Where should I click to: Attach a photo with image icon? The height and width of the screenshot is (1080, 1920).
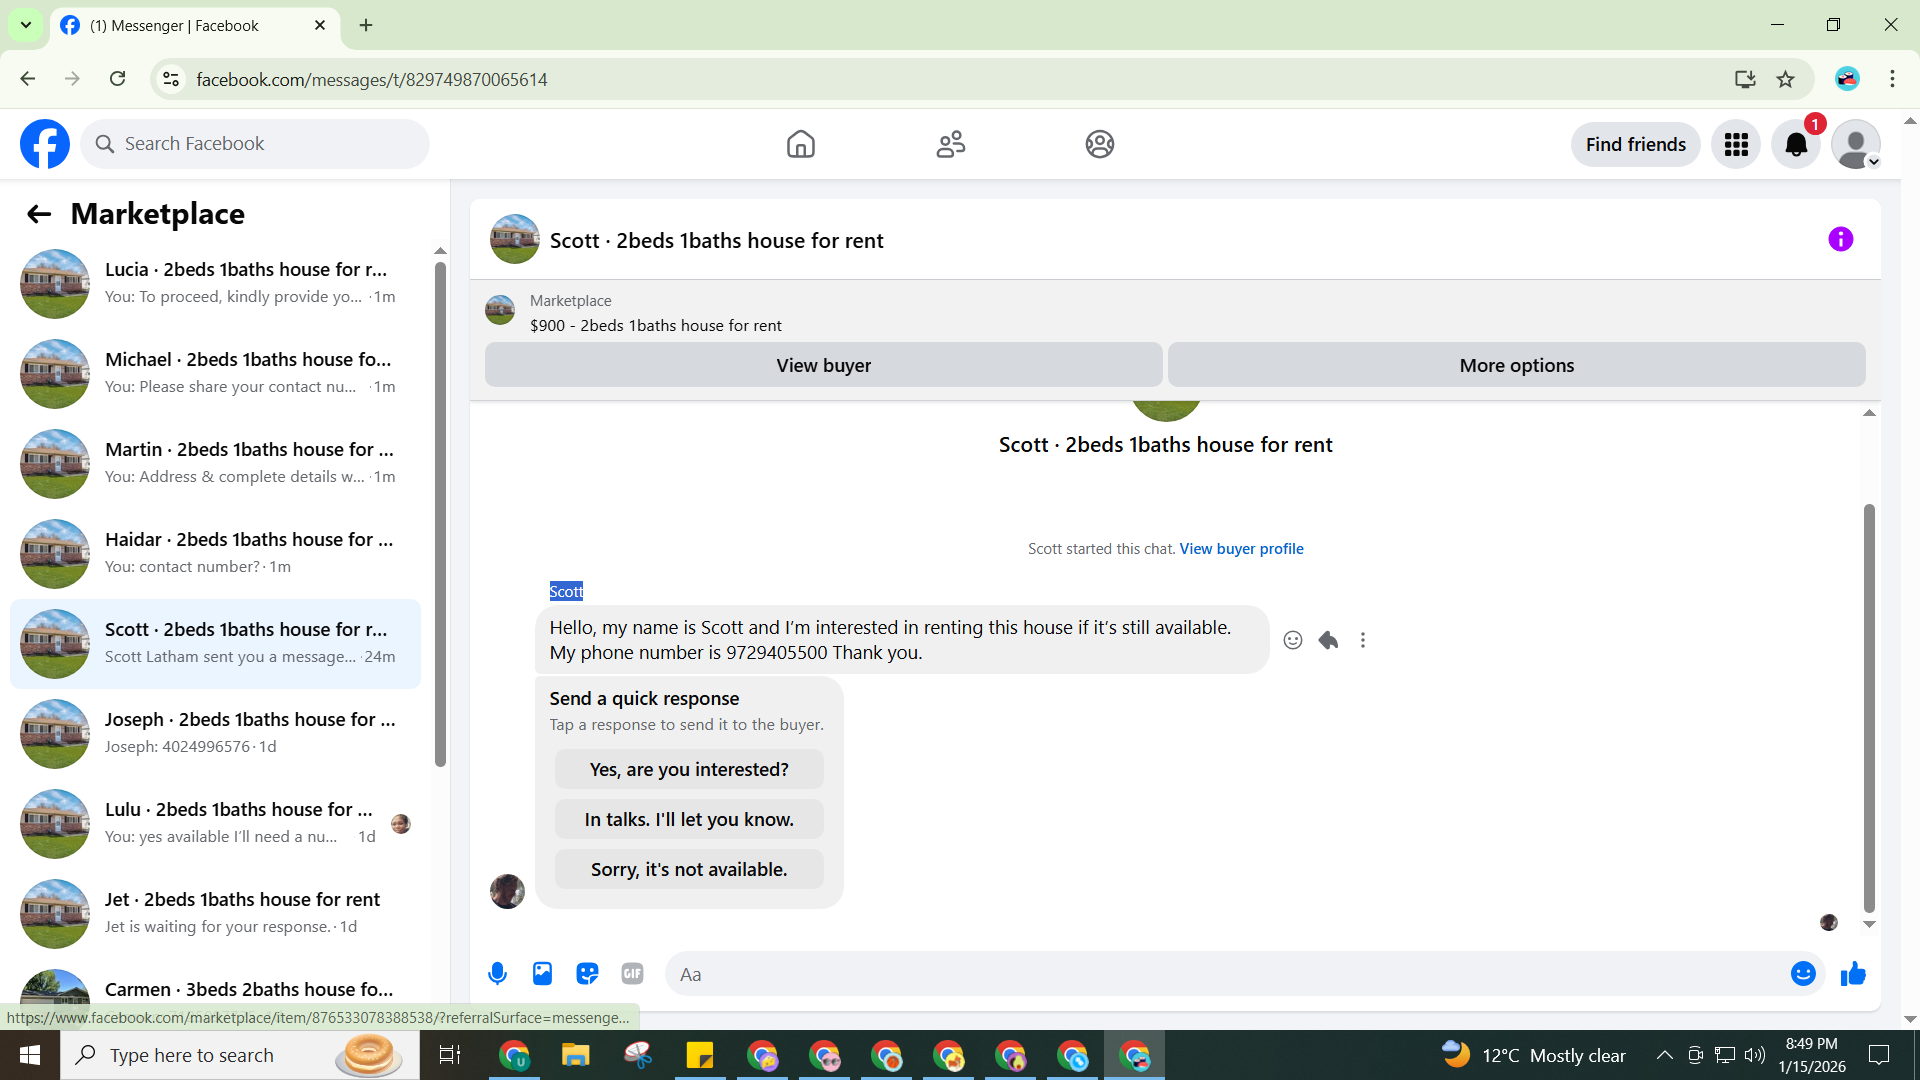click(x=542, y=973)
